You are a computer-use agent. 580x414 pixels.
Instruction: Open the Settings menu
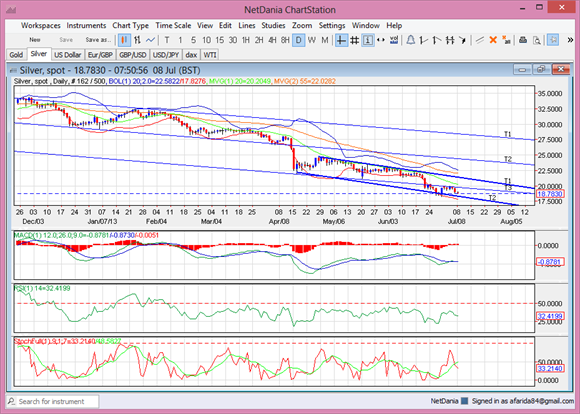coord(332,26)
